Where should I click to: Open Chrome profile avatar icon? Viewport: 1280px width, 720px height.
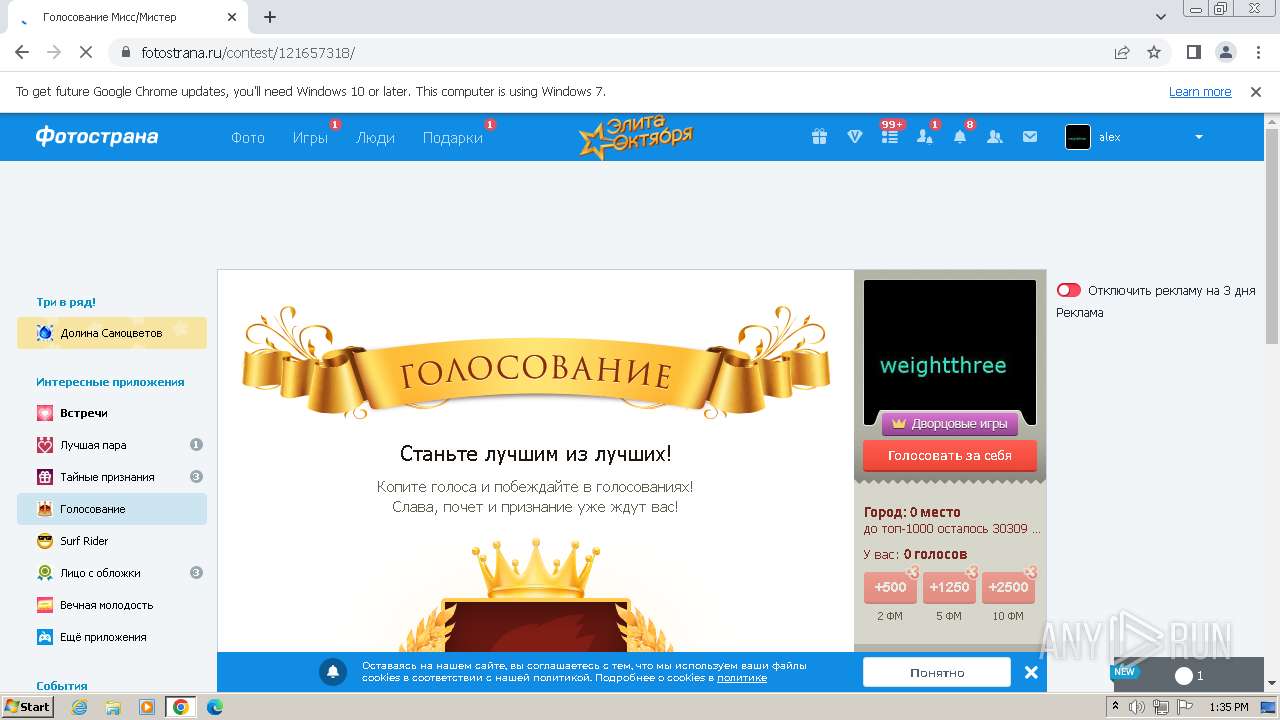tap(1226, 52)
